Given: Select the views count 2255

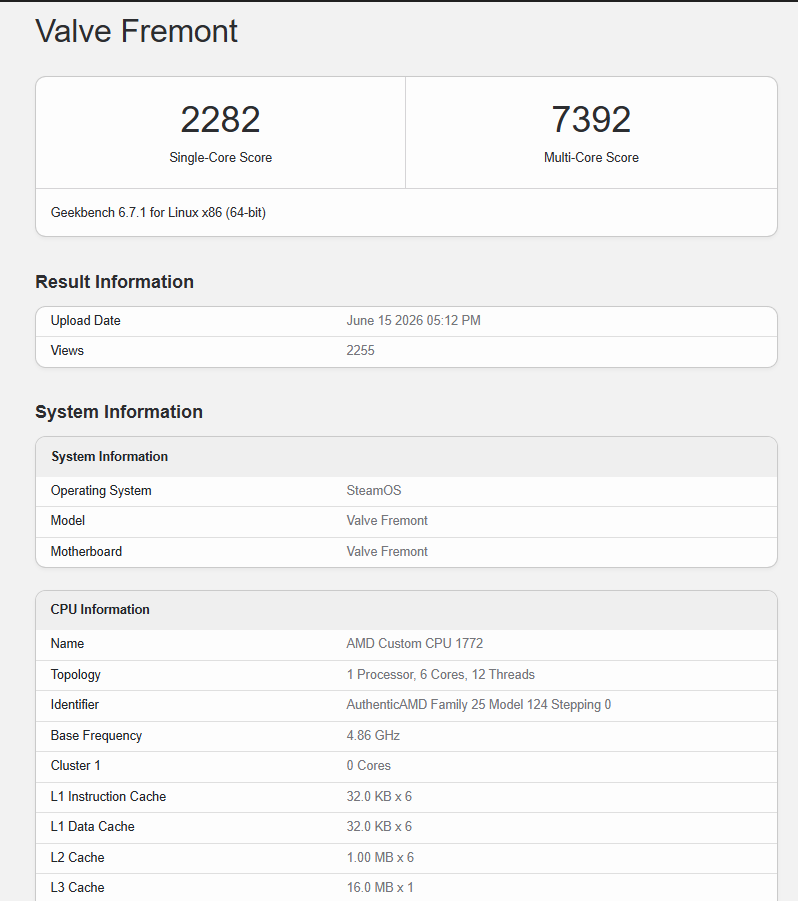Looking at the screenshot, I should 360,351.
